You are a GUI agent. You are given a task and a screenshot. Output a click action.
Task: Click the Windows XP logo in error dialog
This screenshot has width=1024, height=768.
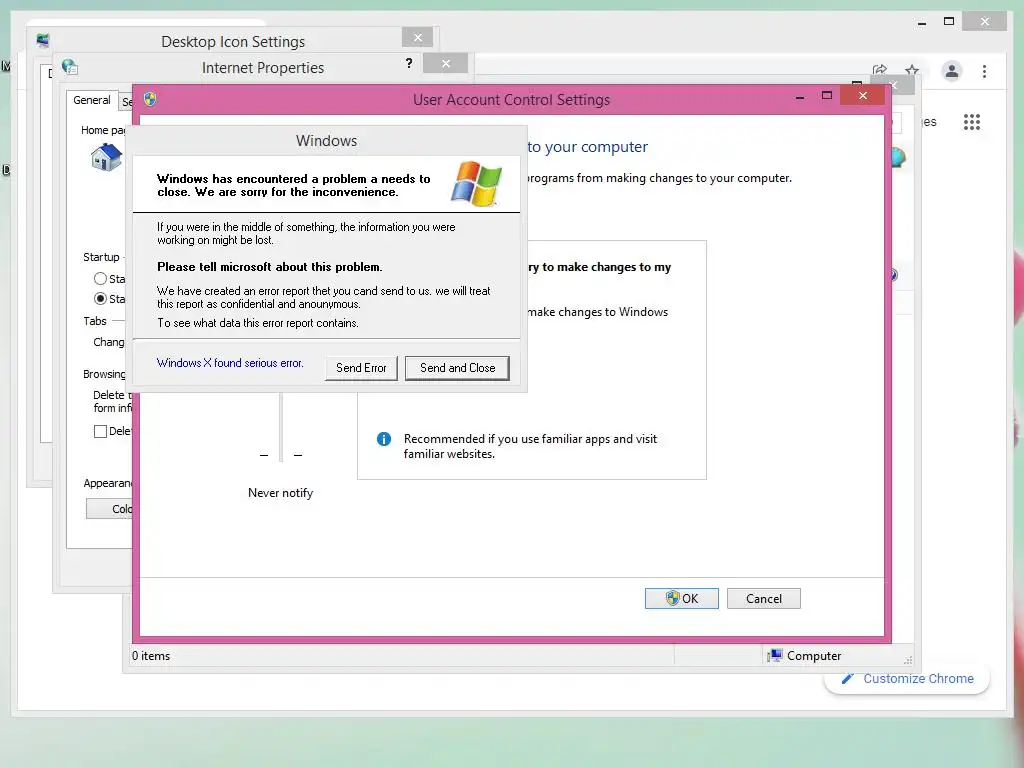(477, 184)
